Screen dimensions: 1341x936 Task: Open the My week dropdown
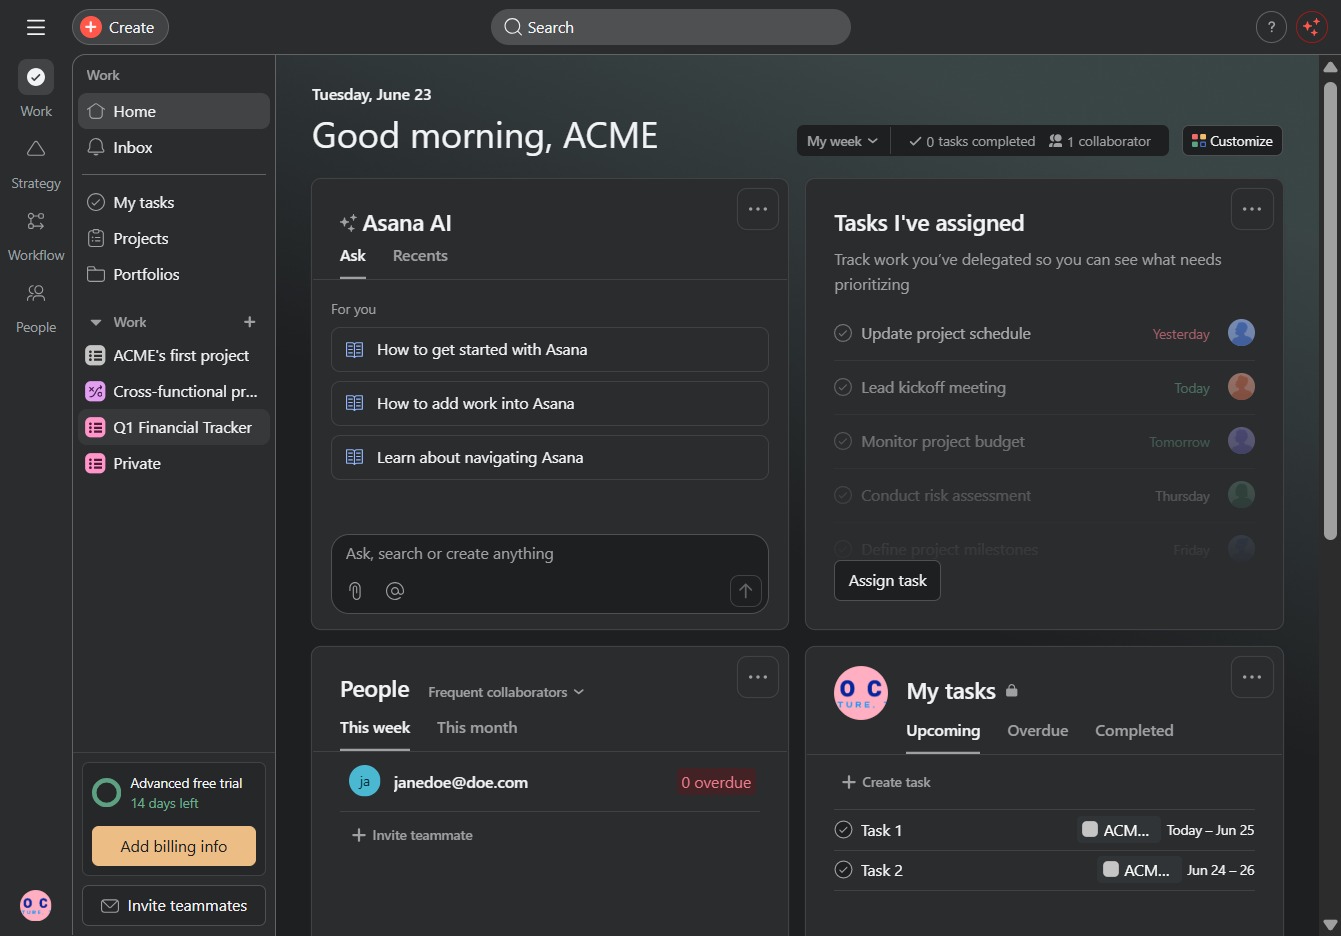pyautogui.click(x=843, y=141)
